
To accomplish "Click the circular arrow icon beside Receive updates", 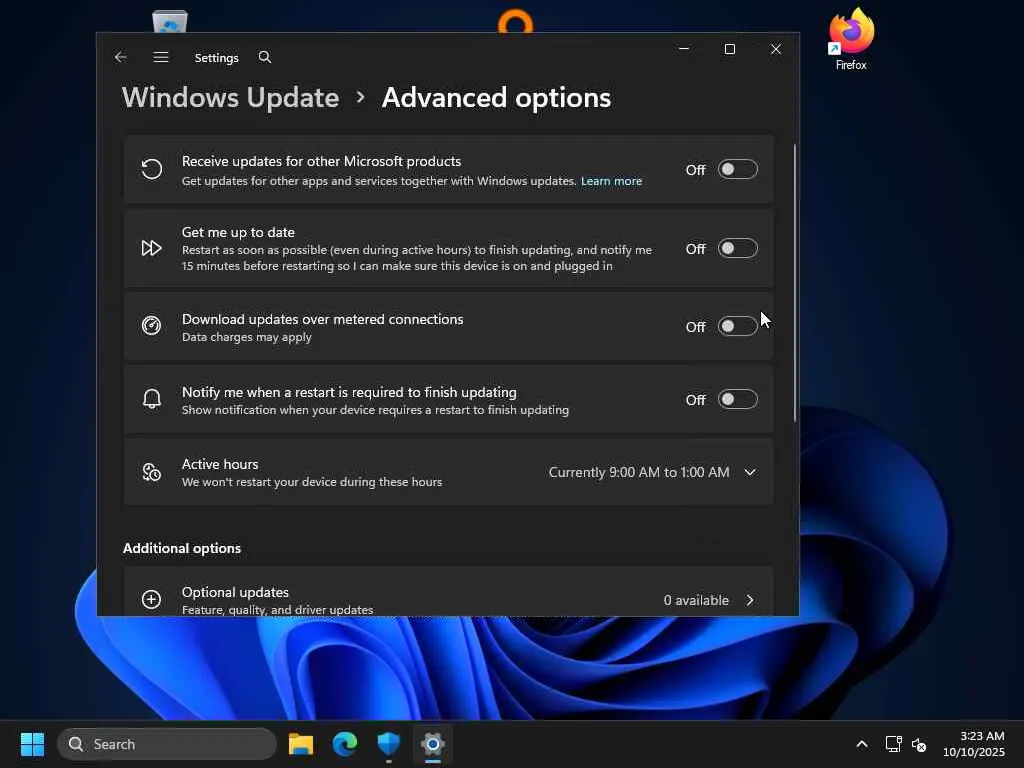I will click(152, 170).
